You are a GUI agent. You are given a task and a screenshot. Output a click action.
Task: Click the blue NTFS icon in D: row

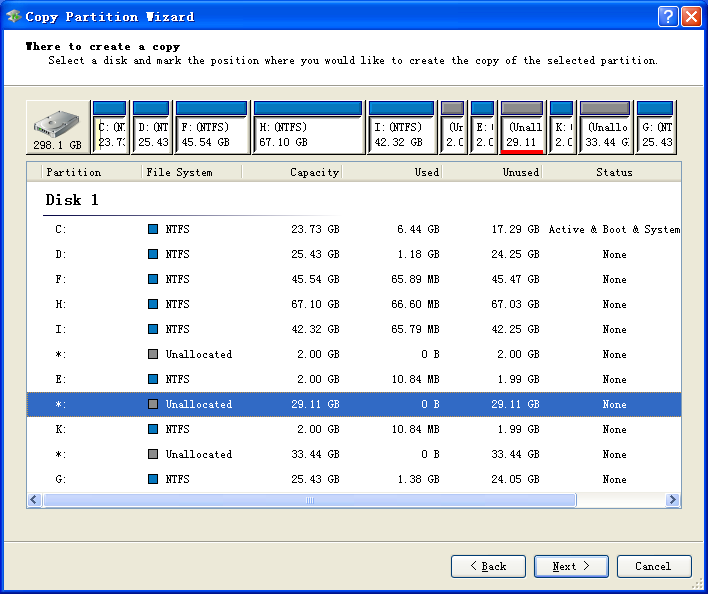(x=153, y=254)
